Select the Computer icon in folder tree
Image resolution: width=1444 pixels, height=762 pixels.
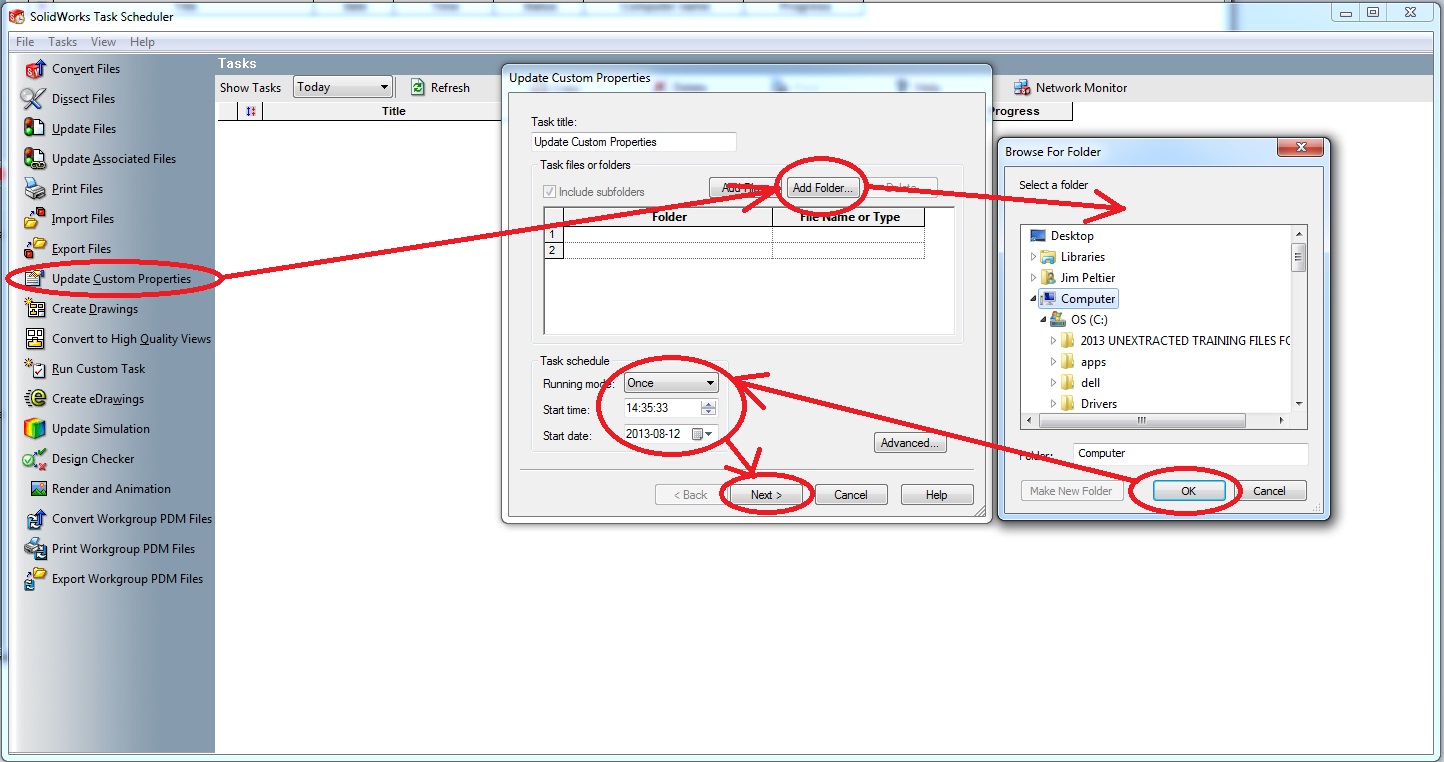1048,299
